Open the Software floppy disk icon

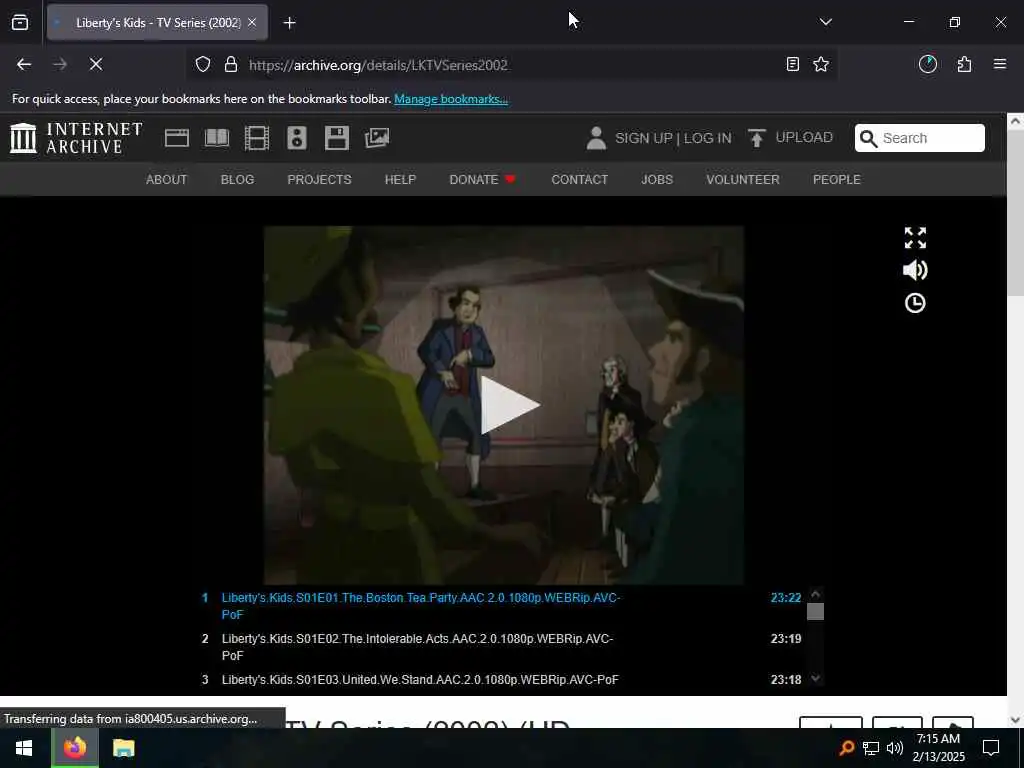[337, 138]
